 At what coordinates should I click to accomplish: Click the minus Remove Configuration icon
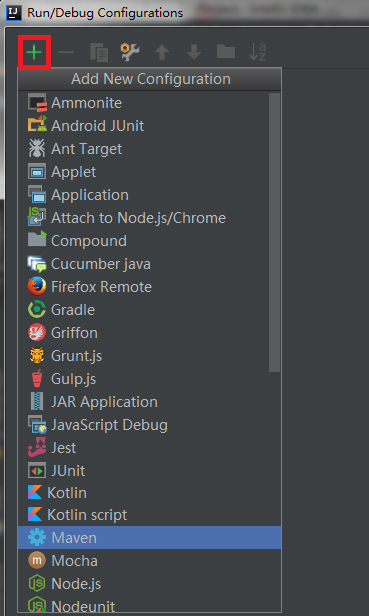pos(66,52)
